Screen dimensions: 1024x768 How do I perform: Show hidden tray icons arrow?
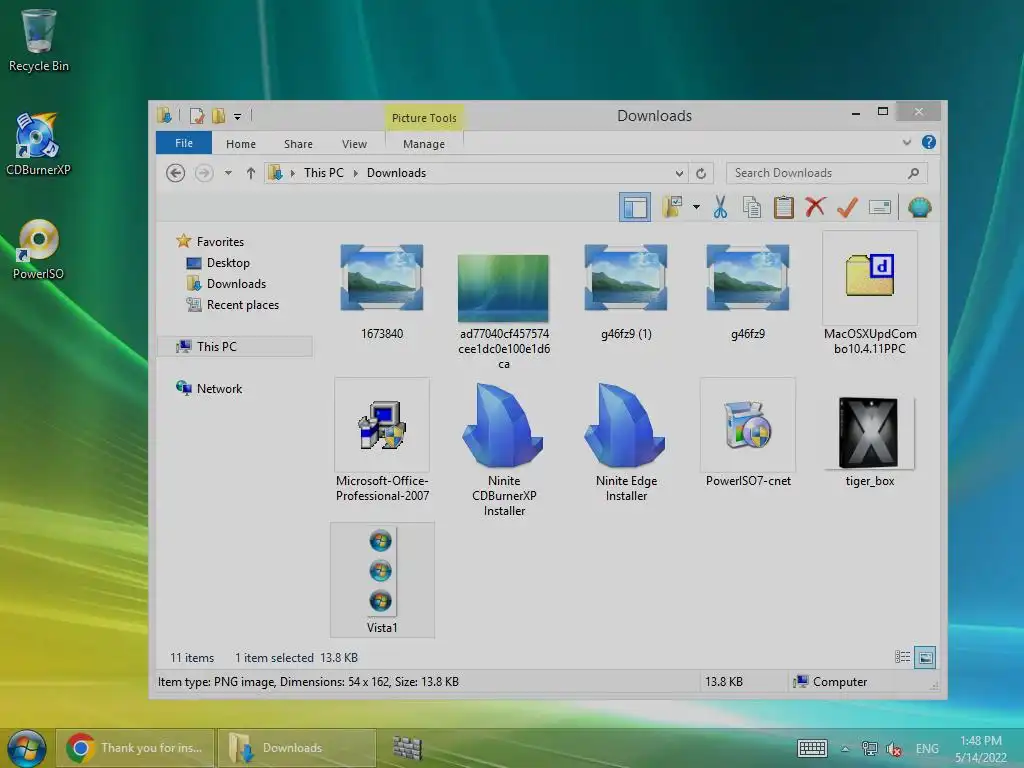(x=844, y=749)
